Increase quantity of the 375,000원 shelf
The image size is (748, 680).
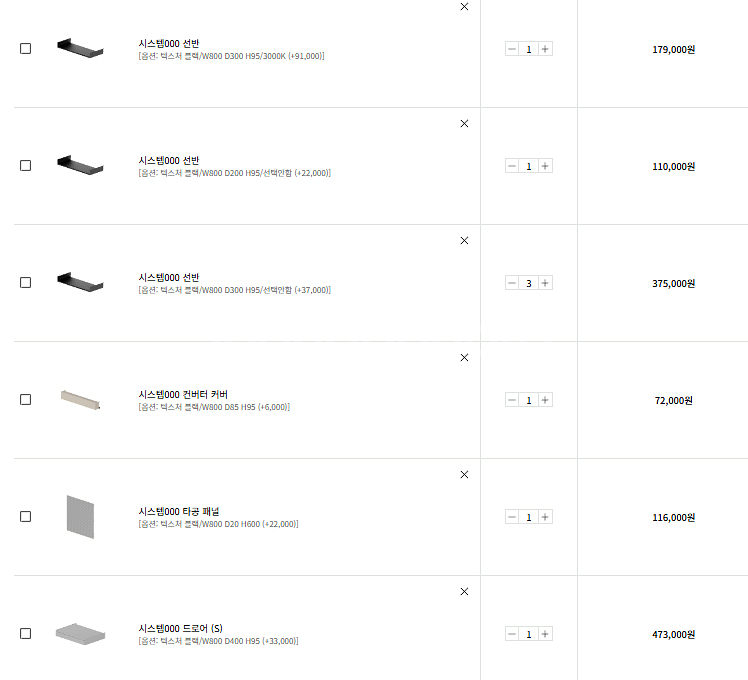(x=545, y=283)
